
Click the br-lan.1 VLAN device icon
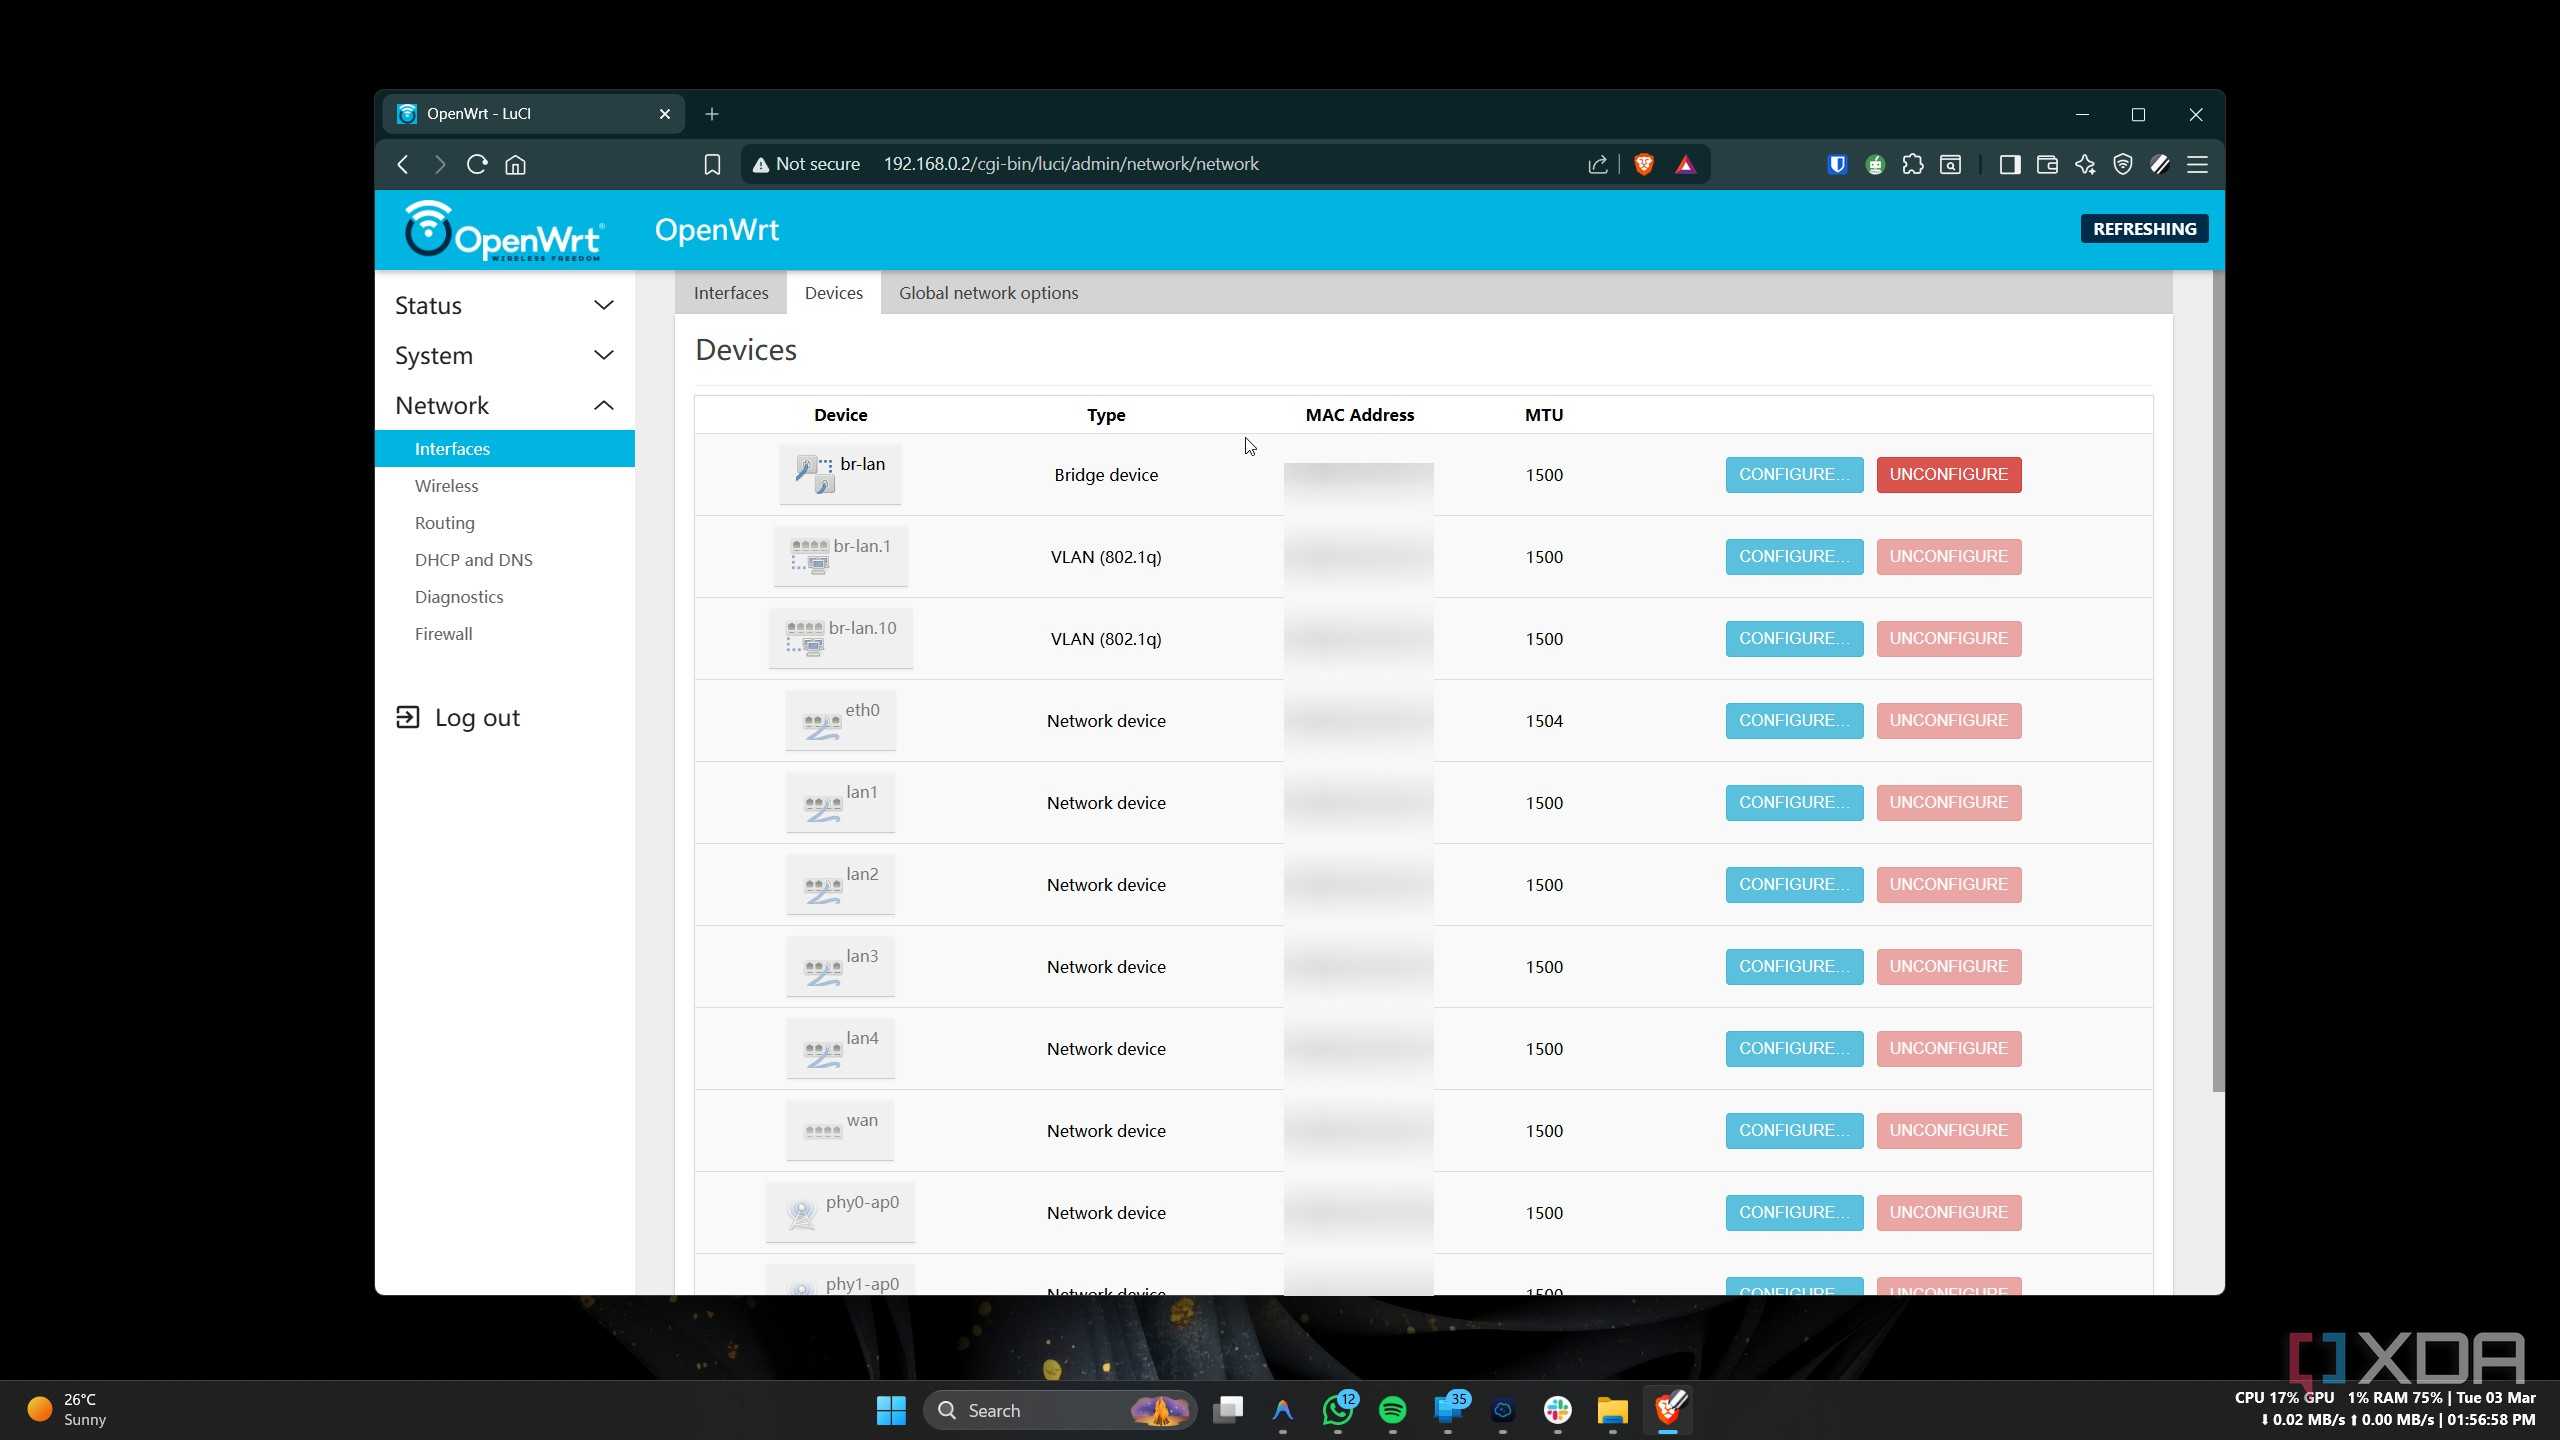point(810,555)
